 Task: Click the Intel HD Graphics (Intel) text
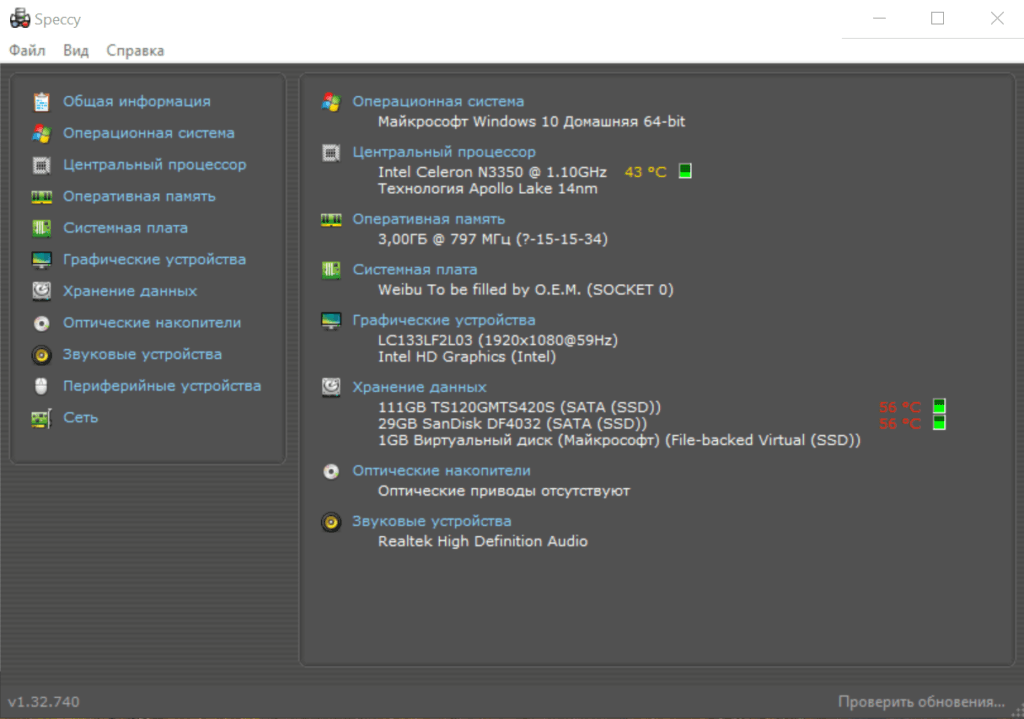467,357
